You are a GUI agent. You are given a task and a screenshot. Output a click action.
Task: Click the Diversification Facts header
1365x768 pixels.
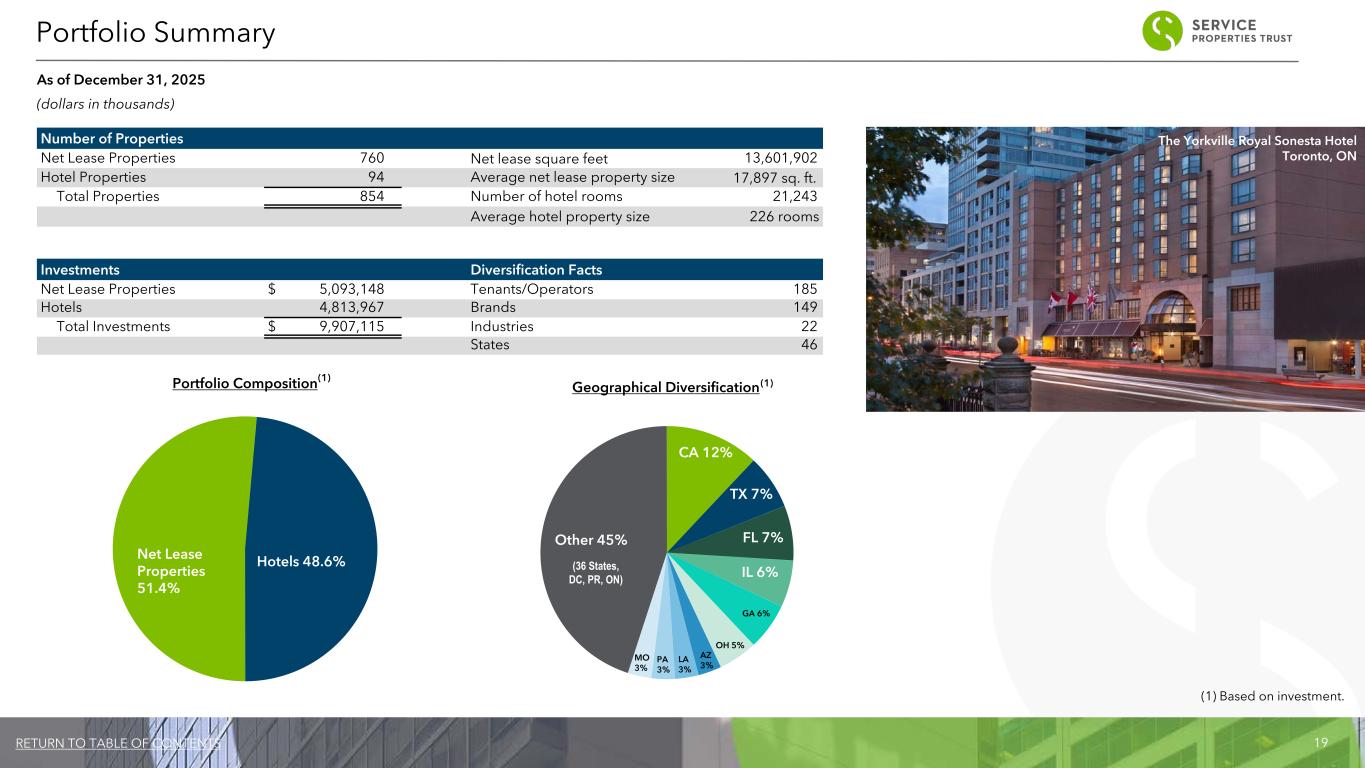point(536,270)
